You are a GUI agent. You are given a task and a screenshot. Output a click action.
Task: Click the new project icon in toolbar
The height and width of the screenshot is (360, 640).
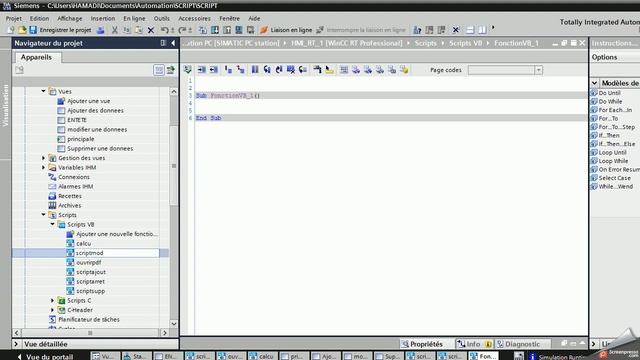(10, 30)
